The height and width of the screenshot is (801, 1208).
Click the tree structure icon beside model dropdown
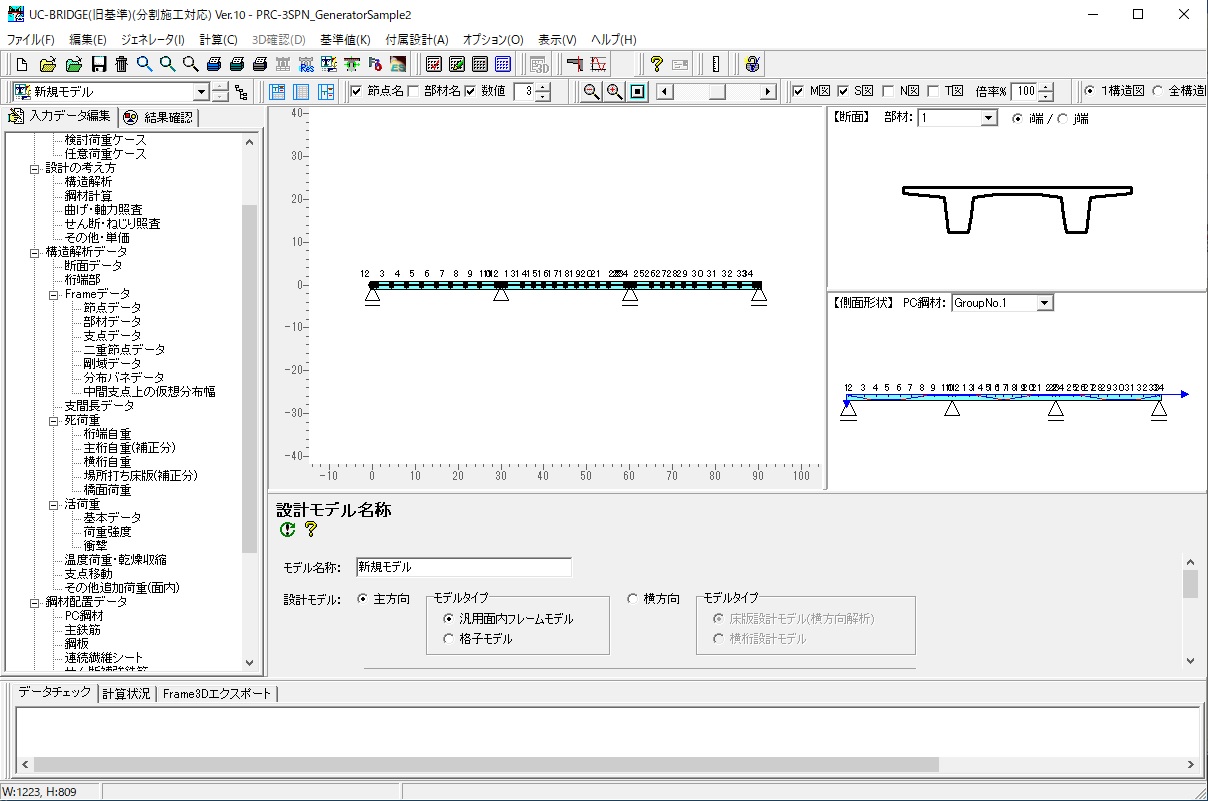point(241,92)
